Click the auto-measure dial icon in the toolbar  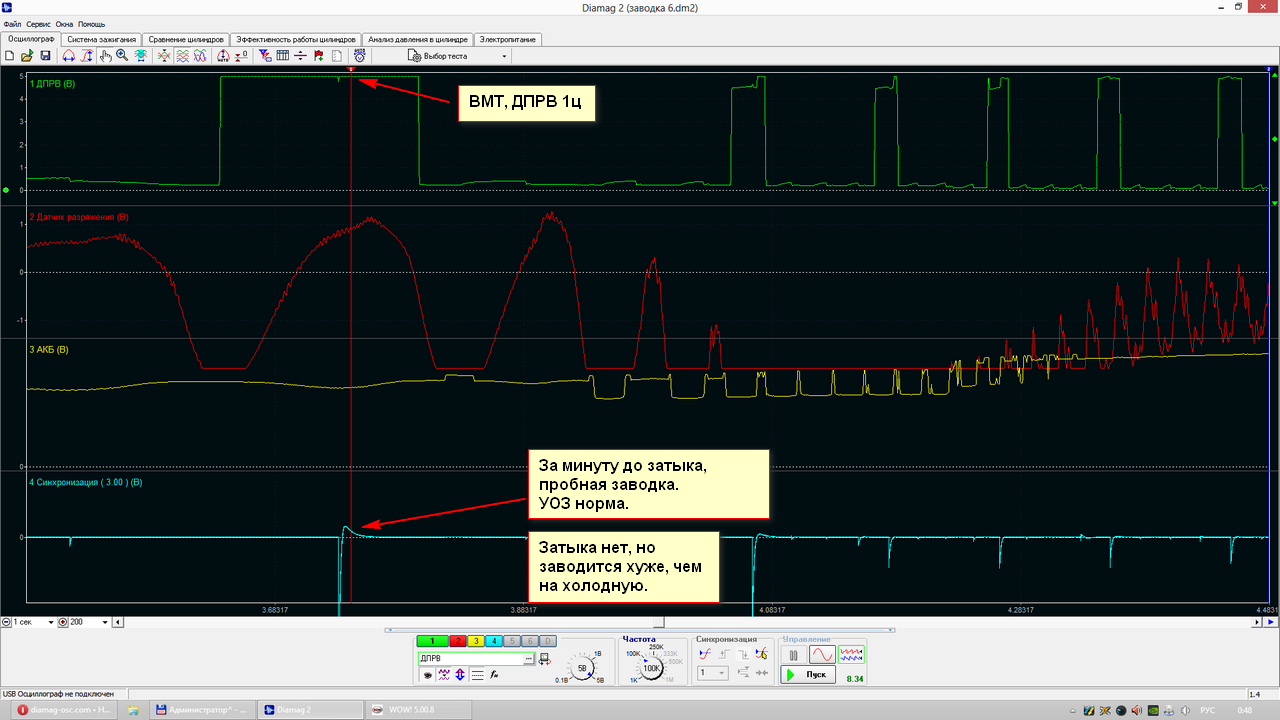point(223,56)
